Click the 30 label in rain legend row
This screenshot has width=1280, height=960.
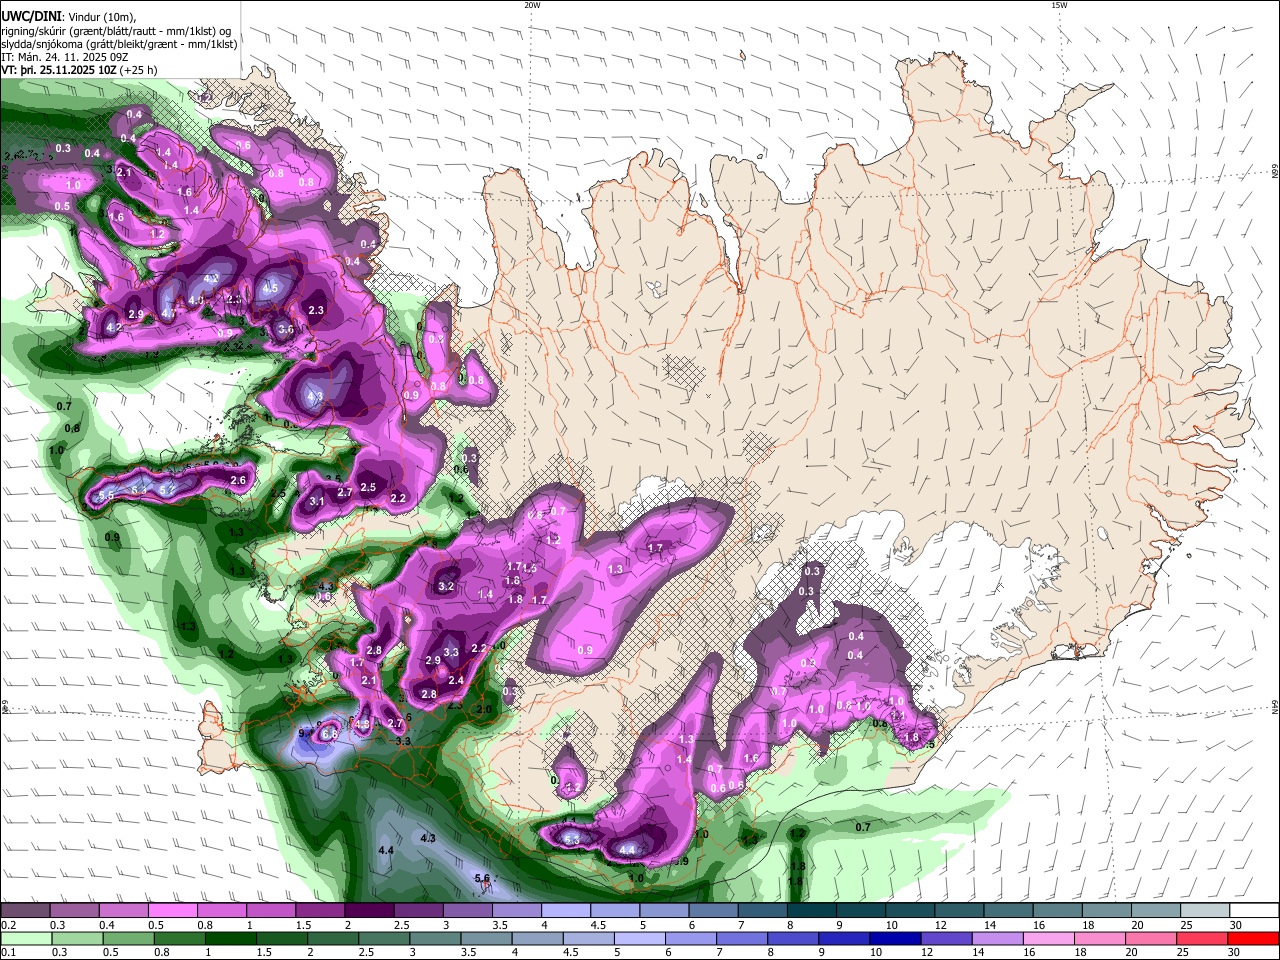click(1236, 952)
